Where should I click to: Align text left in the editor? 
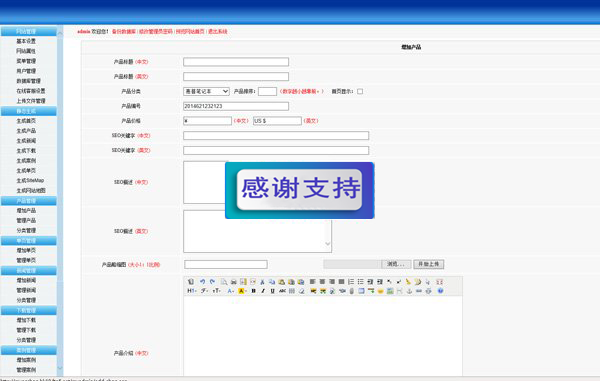point(313,282)
